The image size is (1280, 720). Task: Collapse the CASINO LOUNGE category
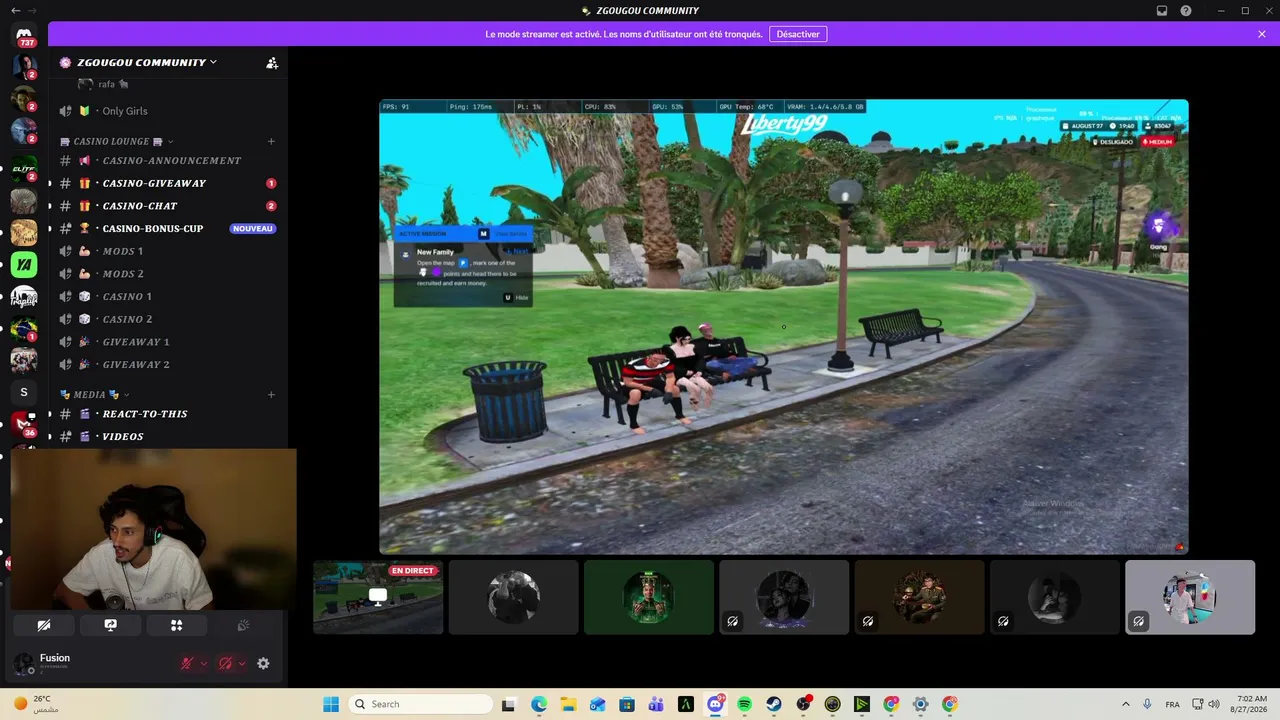click(117, 141)
